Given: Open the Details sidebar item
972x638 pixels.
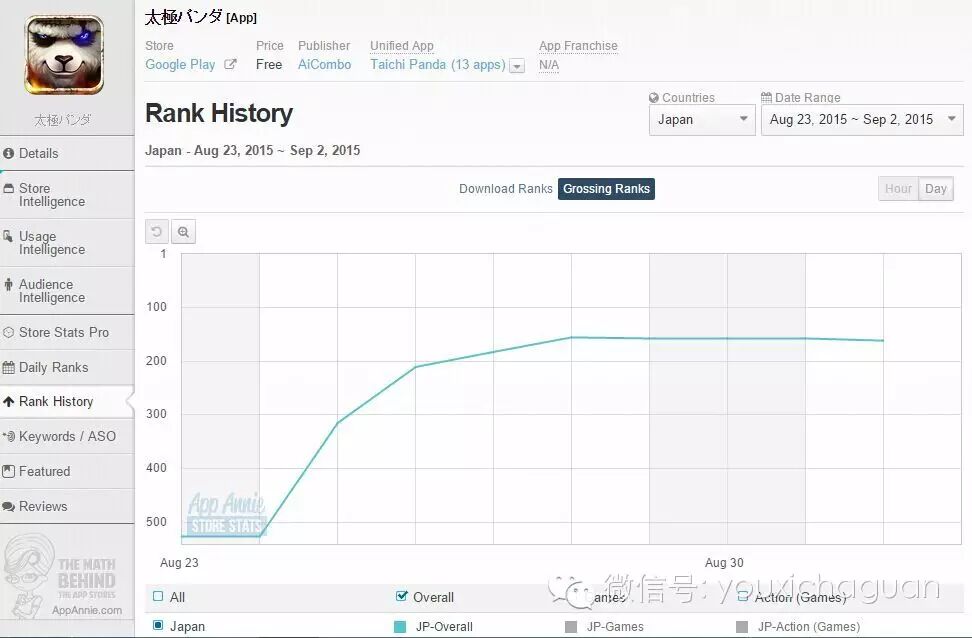Looking at the screenshot, I should point(67,153).
